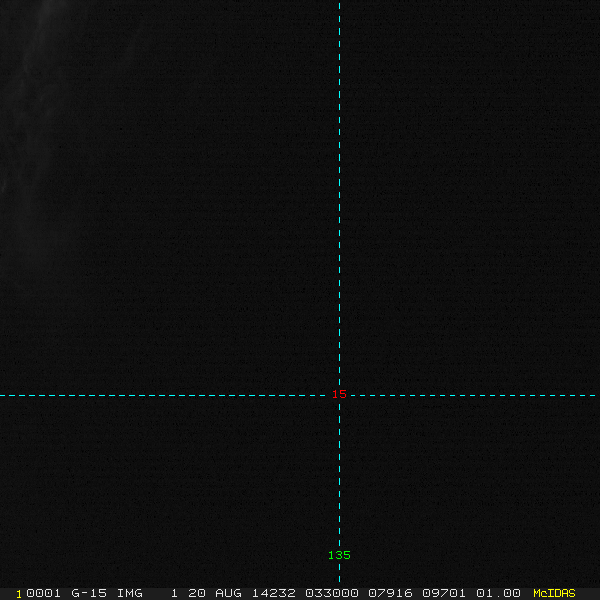Click the date text 20 AUG
Viewport: 600px width, 600px height.
(x=215, y=593)
